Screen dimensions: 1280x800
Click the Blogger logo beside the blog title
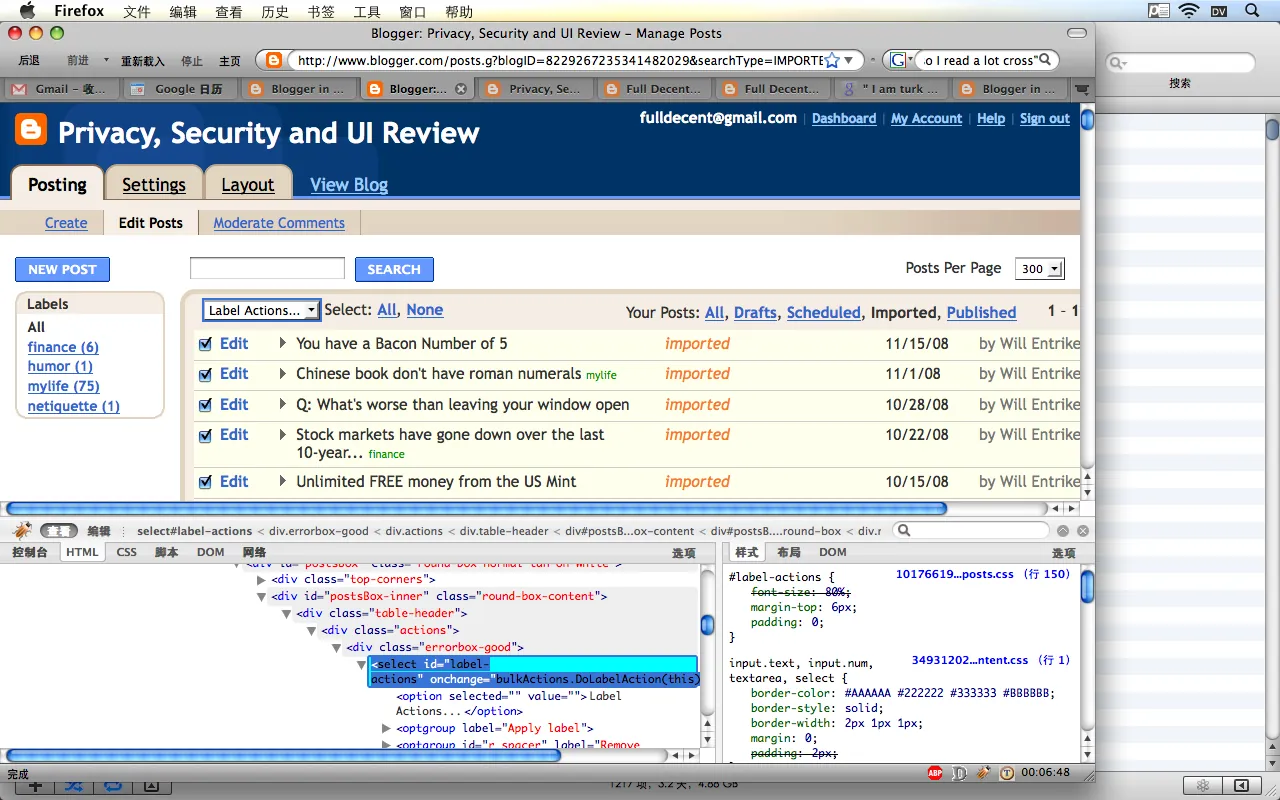pyautogui.click(x=31, y=131)
